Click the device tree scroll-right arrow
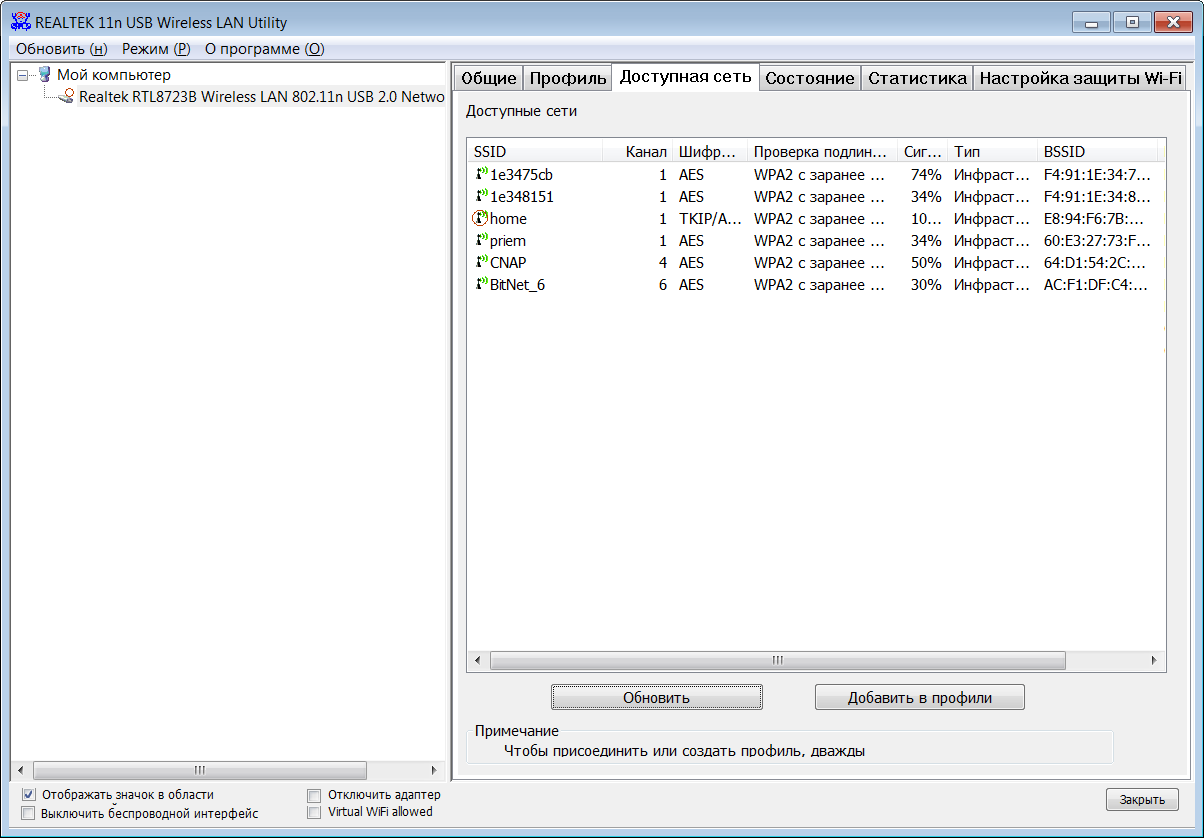Image resolution: width=1204 pixels, height=838 pixels. click(x=434, y=770)
